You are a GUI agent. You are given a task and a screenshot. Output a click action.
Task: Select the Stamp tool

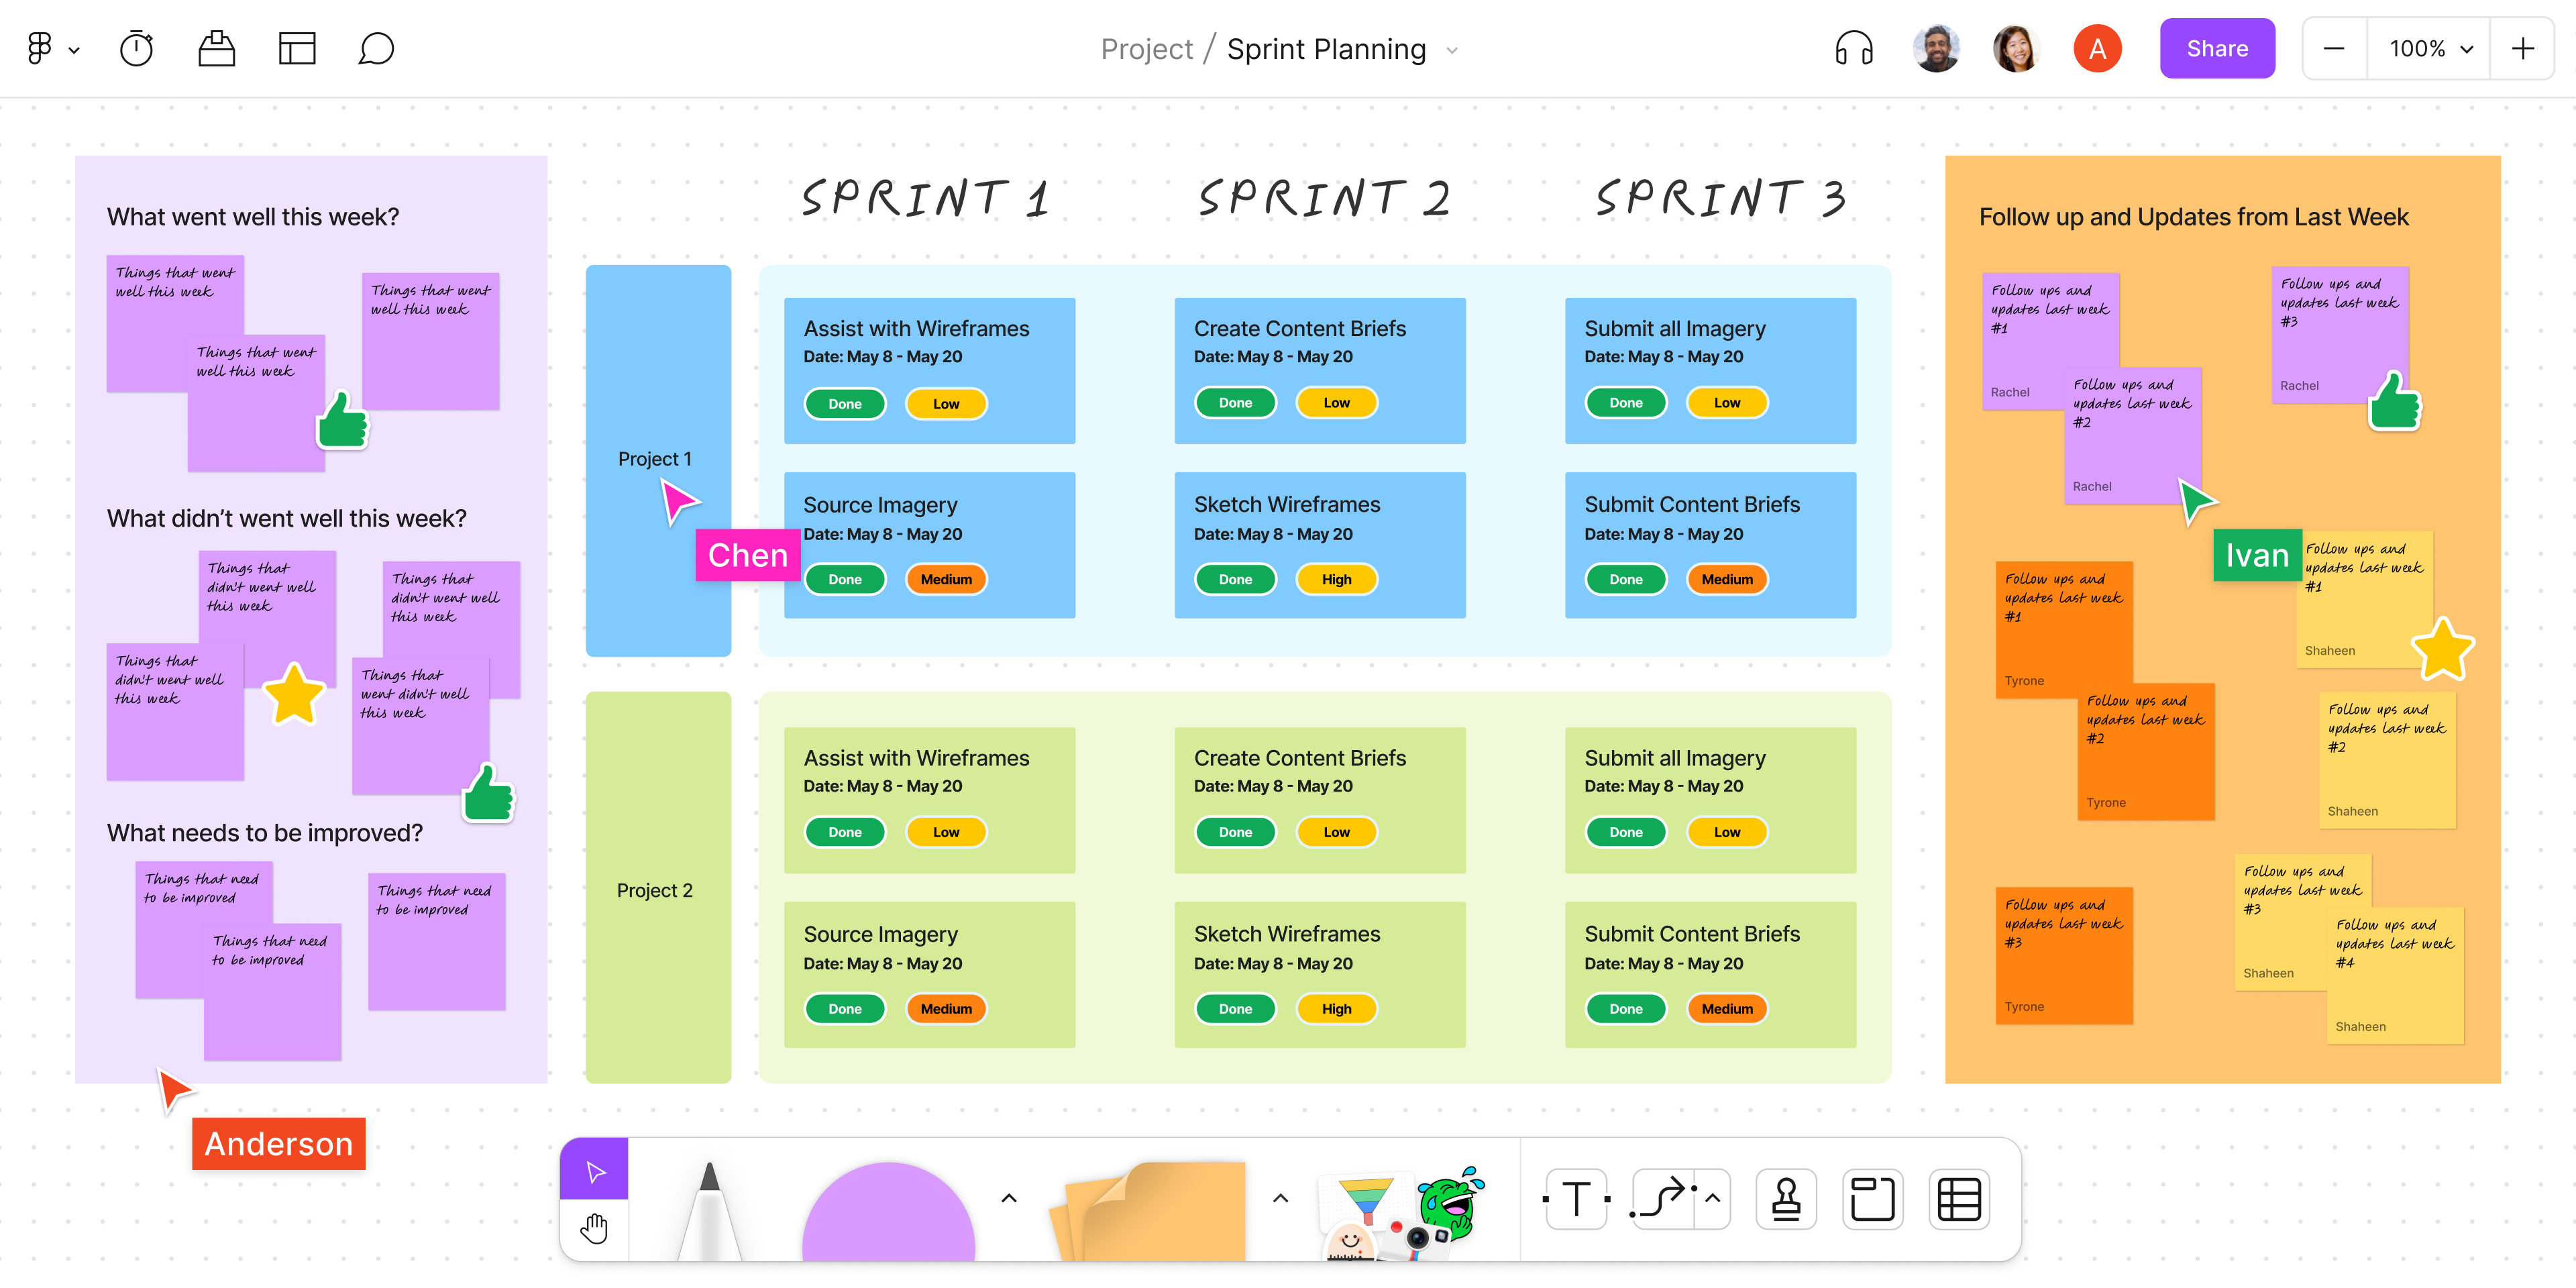[x=1786, y=1198]
